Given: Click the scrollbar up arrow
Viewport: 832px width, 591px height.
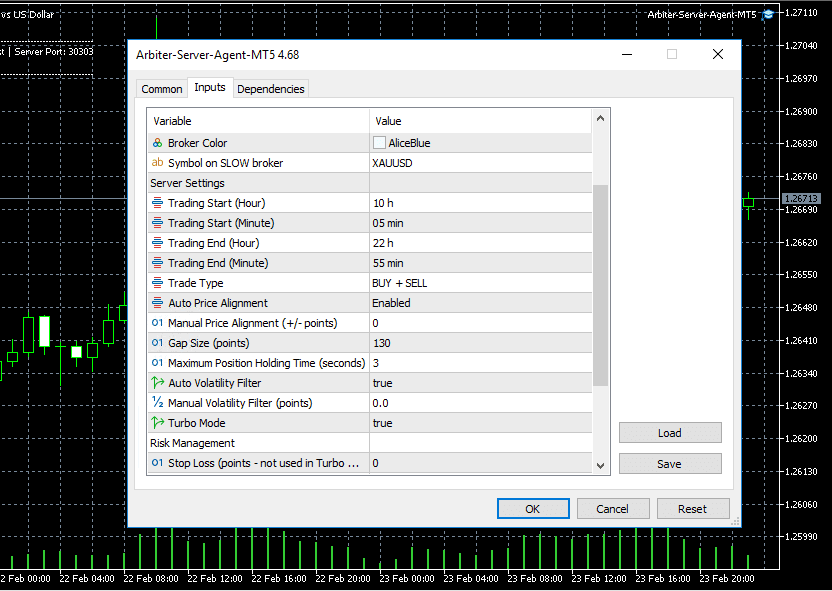Looking at the screenshot, I should pyautogui.click(x=600, y=119).
